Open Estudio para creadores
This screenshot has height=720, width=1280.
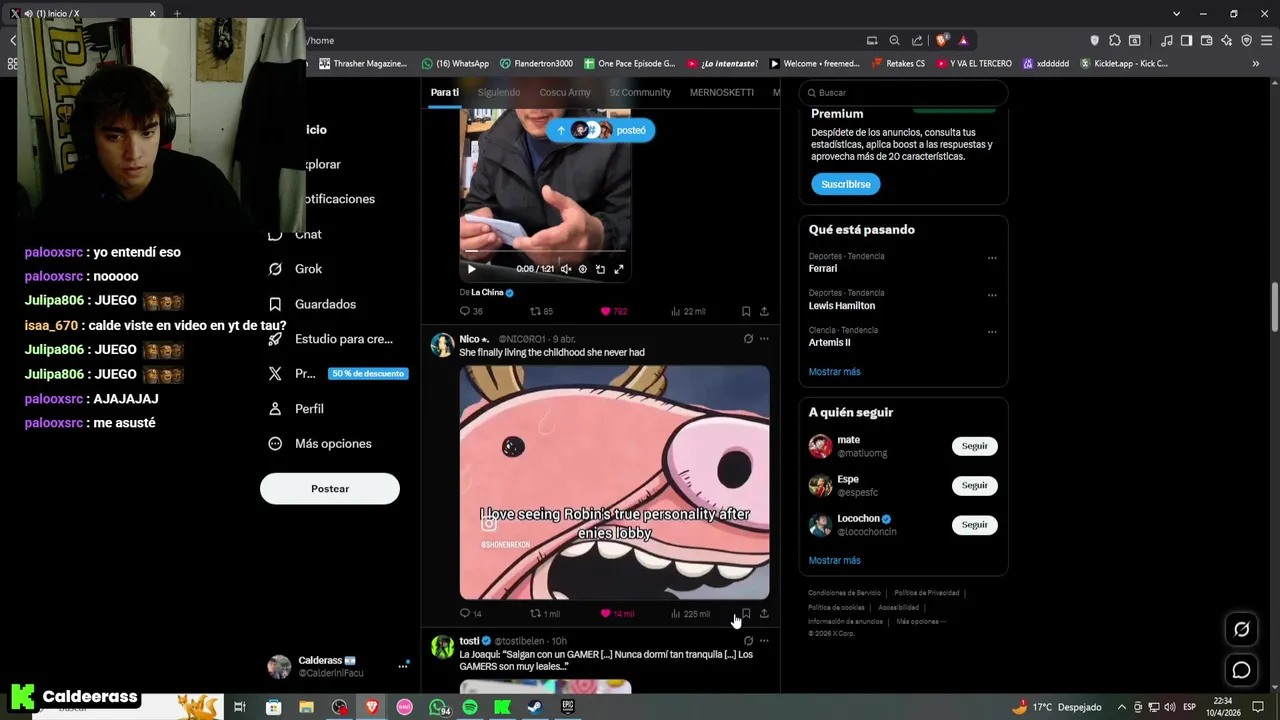(331, 339)
